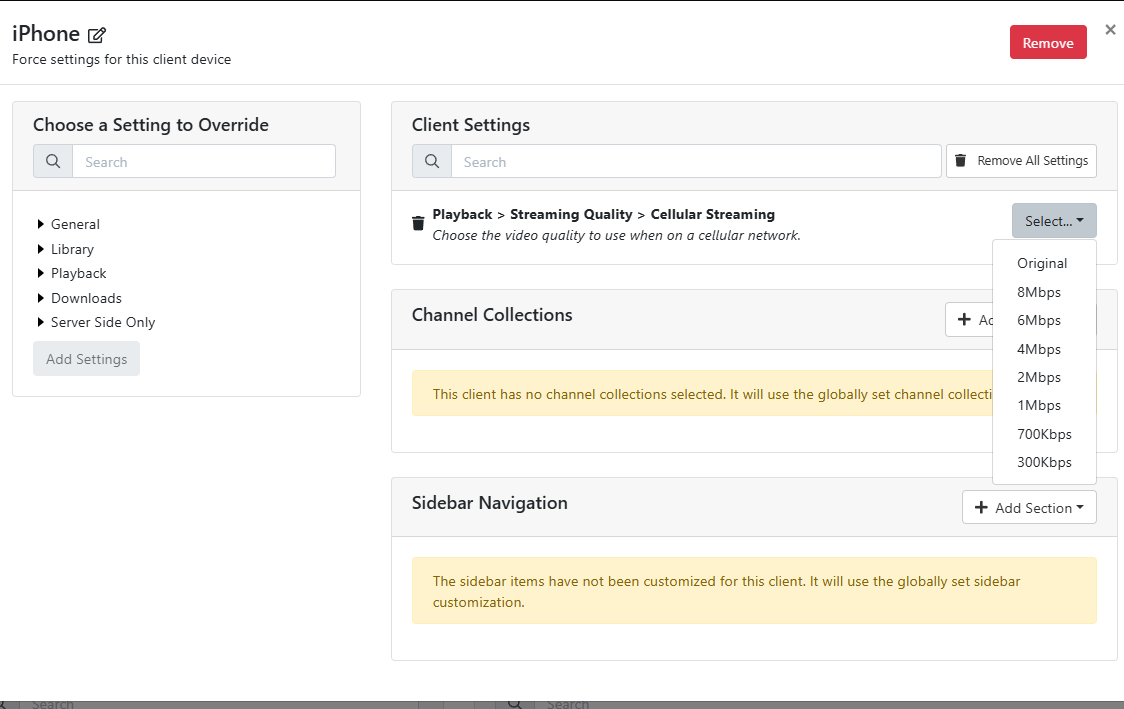
Task: Focus the Client Settings search field
Action: pos(695,162)
